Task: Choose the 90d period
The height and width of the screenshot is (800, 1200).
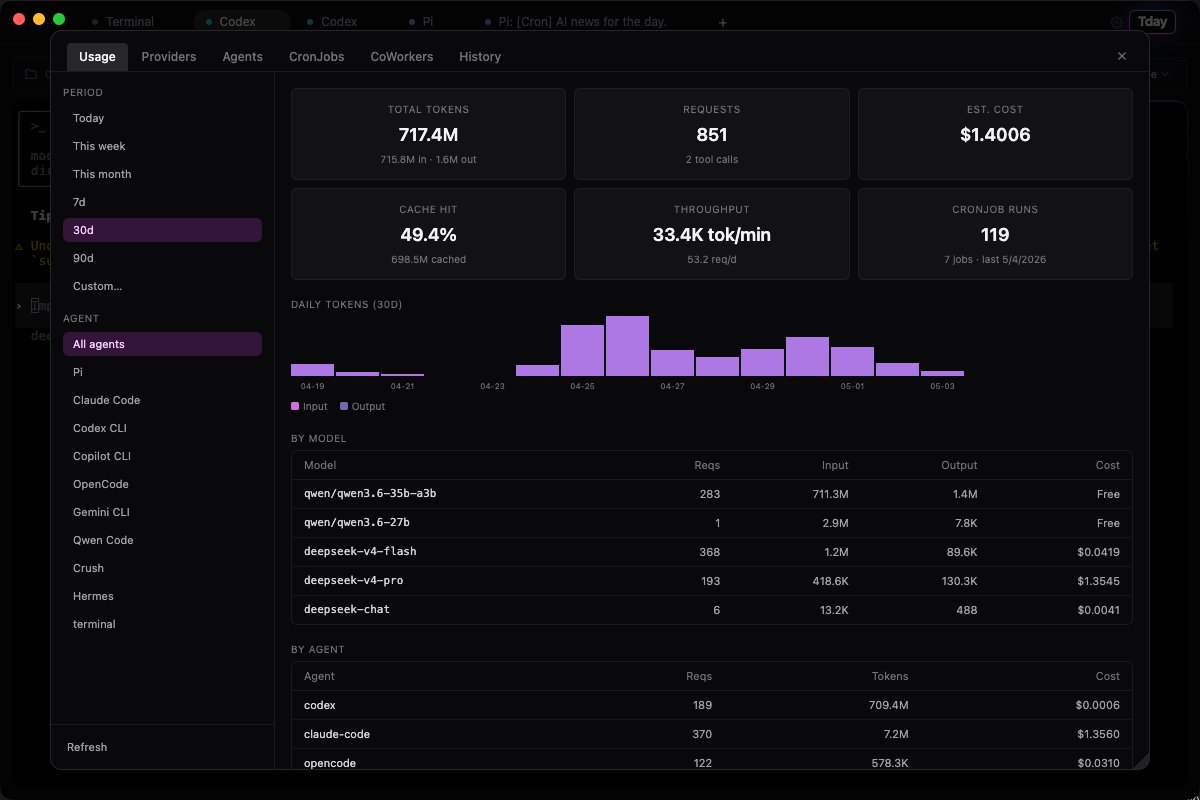Action: pos(162,258)
